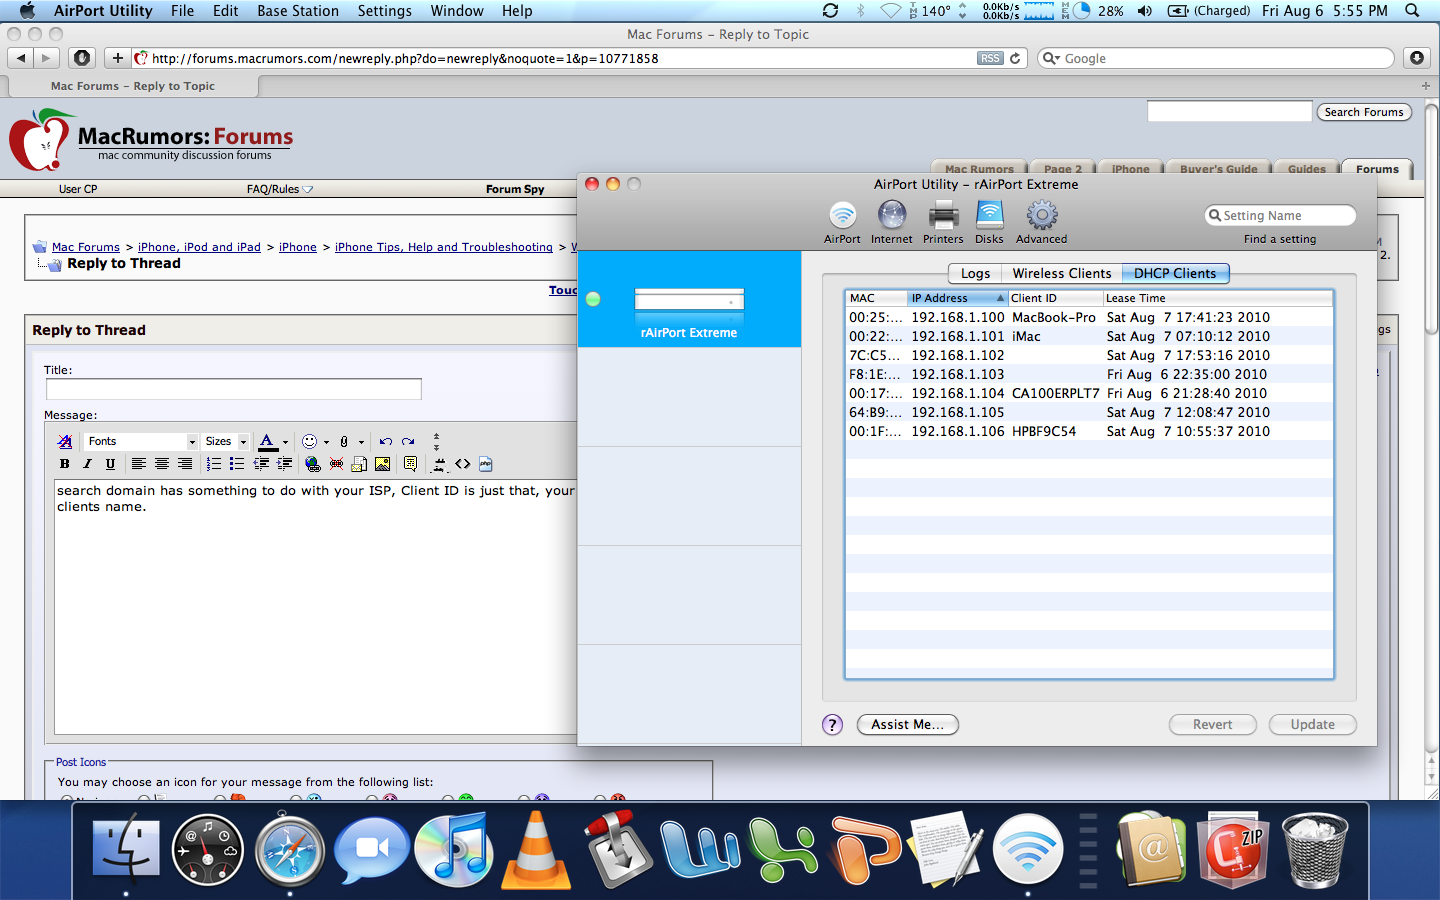This screenshot has height=900, width=1440.
Task: Increase indent in message editor
Action: 285,464
